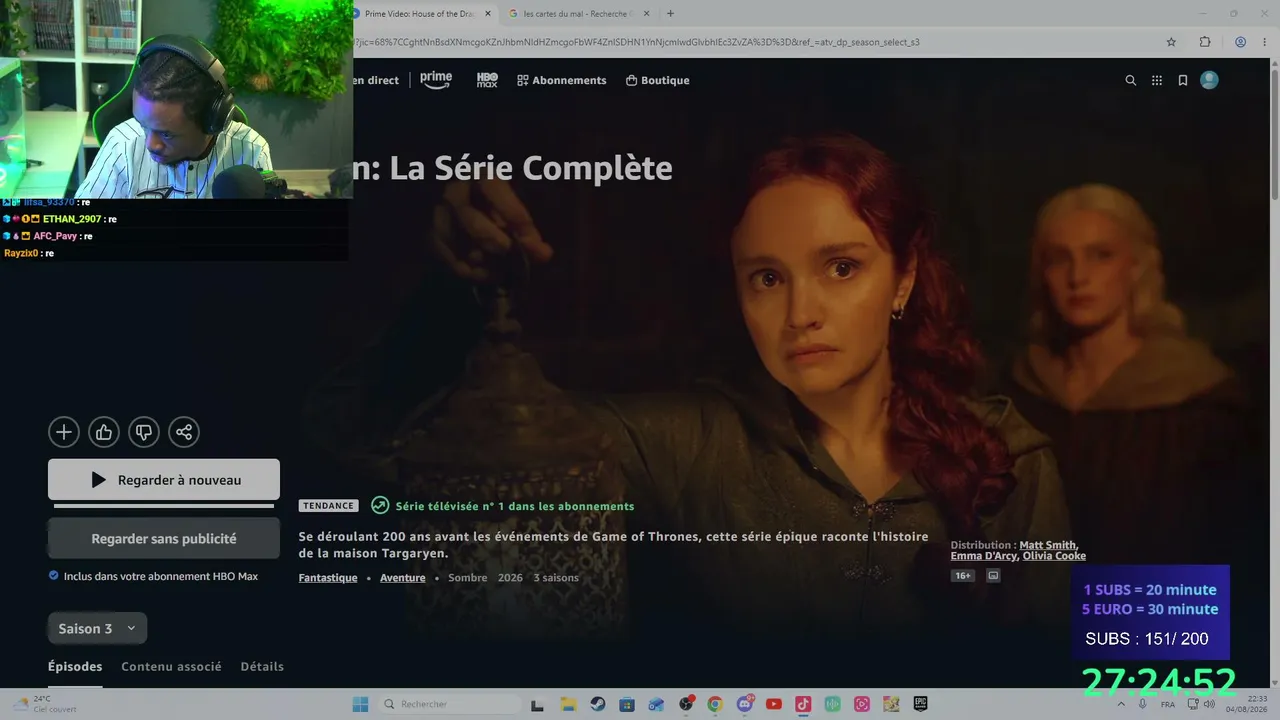
Task: Open the Aventure genre link
Action: [403, 578]
